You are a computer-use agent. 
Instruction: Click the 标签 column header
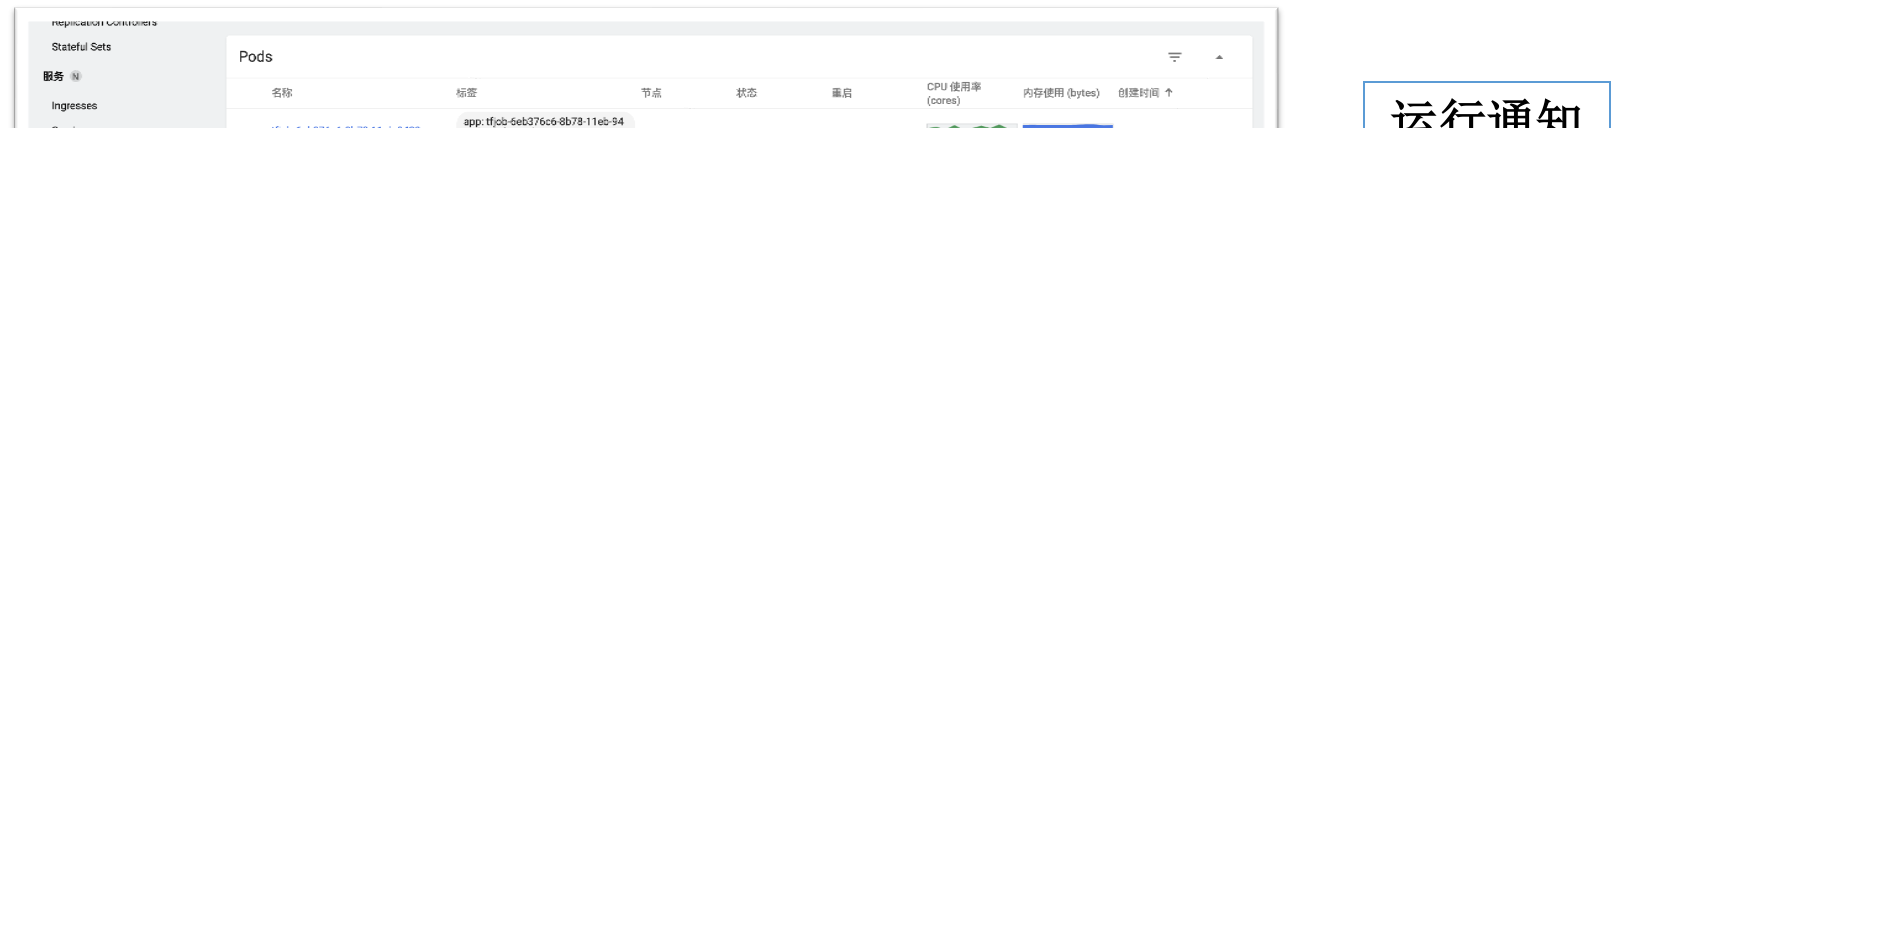pos(466,93)
